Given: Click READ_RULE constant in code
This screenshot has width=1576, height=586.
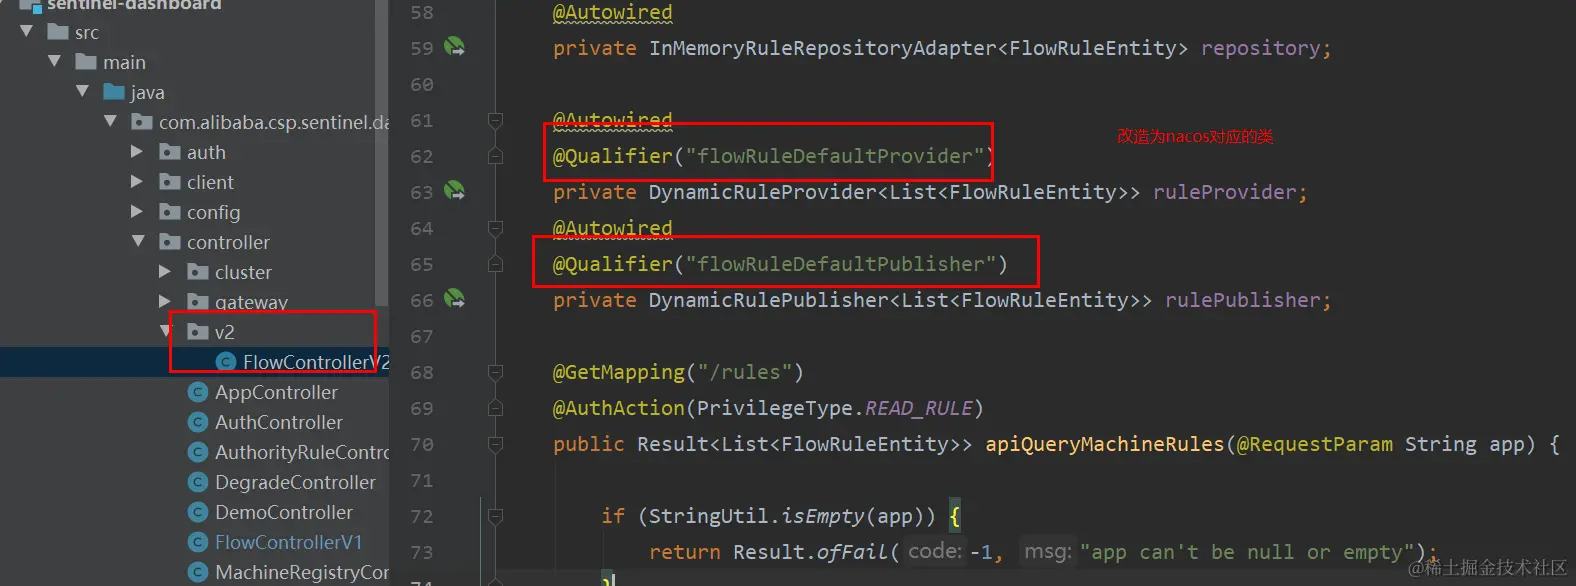Looking at the screenshot, I should 919,408.
